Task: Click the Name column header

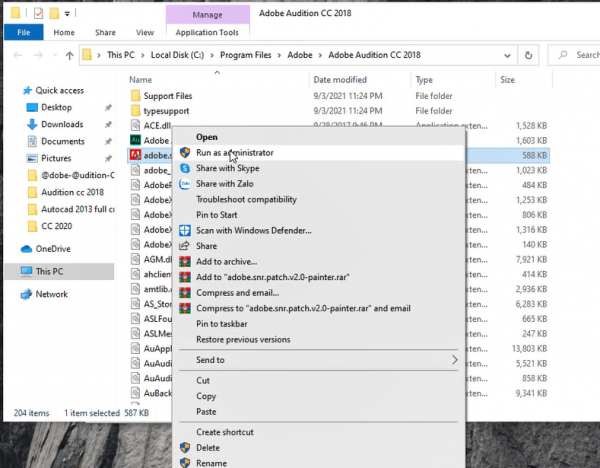Action: click(x=141, y=79)
